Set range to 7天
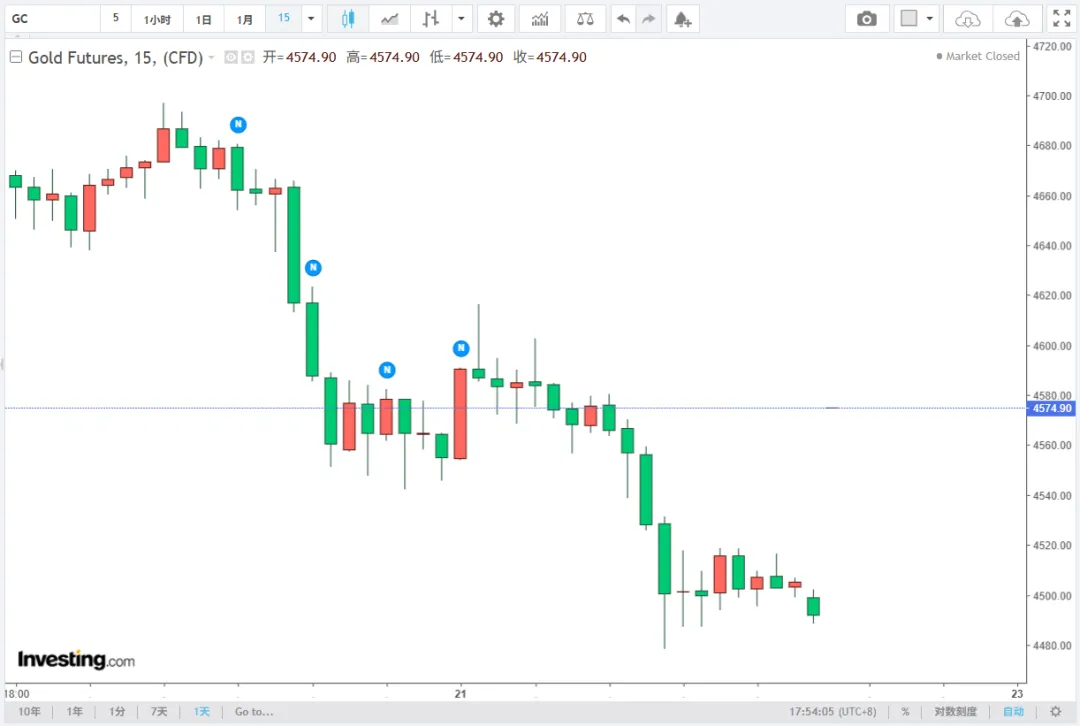The width and height of the screenshot is (1080, 726). [159, 712]
